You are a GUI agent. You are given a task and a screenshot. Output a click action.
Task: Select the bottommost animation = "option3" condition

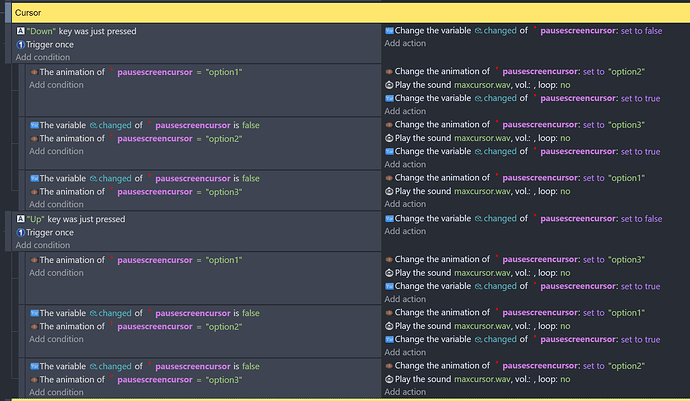point(140,380)
